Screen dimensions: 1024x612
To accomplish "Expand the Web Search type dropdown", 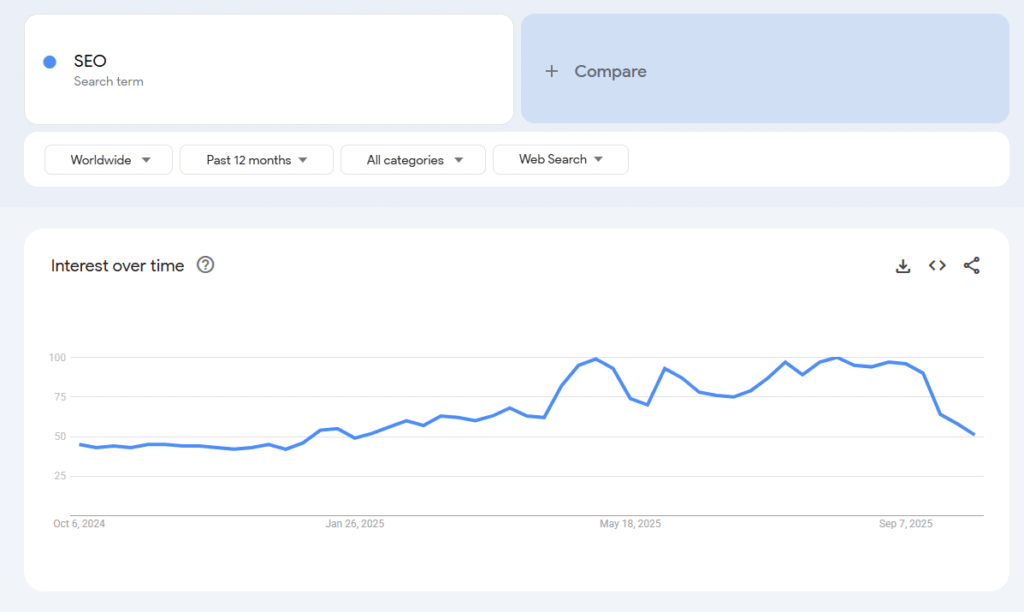I will click(560, 160).
